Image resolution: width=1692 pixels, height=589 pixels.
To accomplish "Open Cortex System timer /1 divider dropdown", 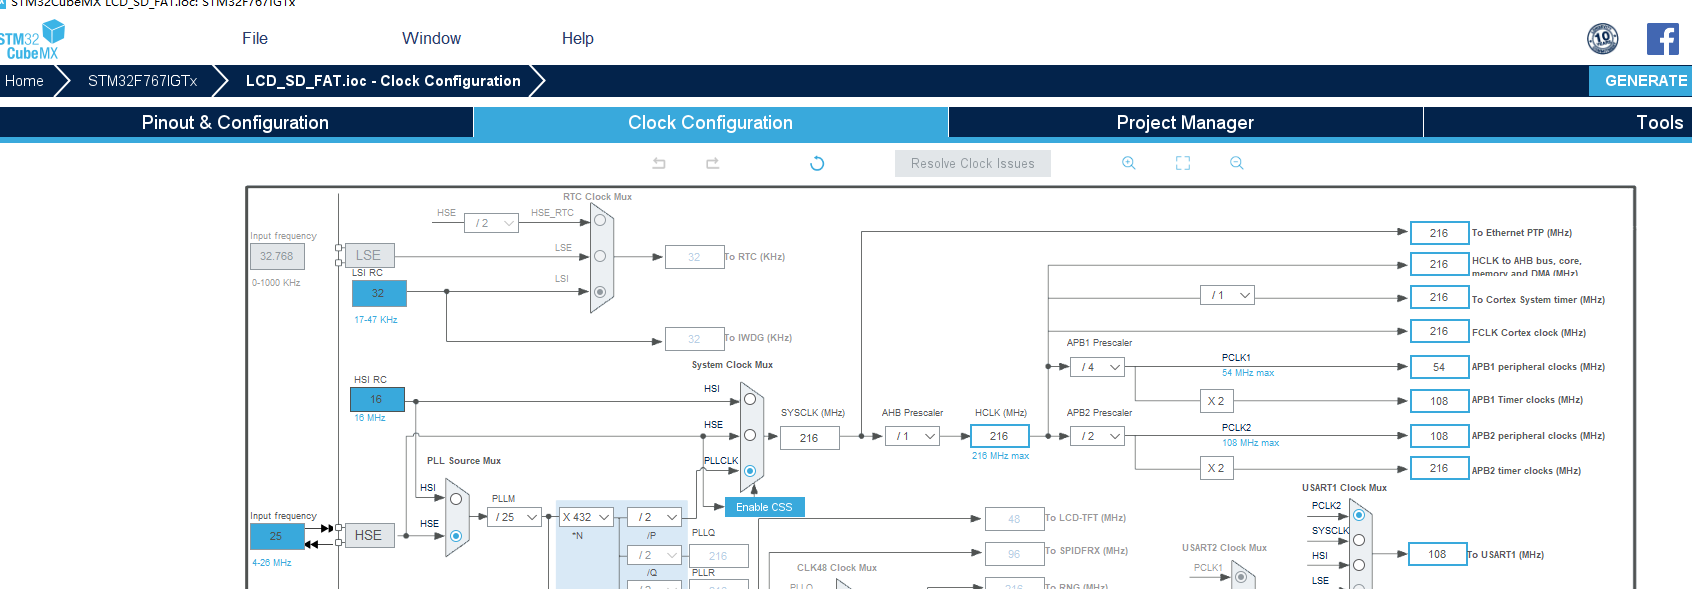I will 1227,295.
